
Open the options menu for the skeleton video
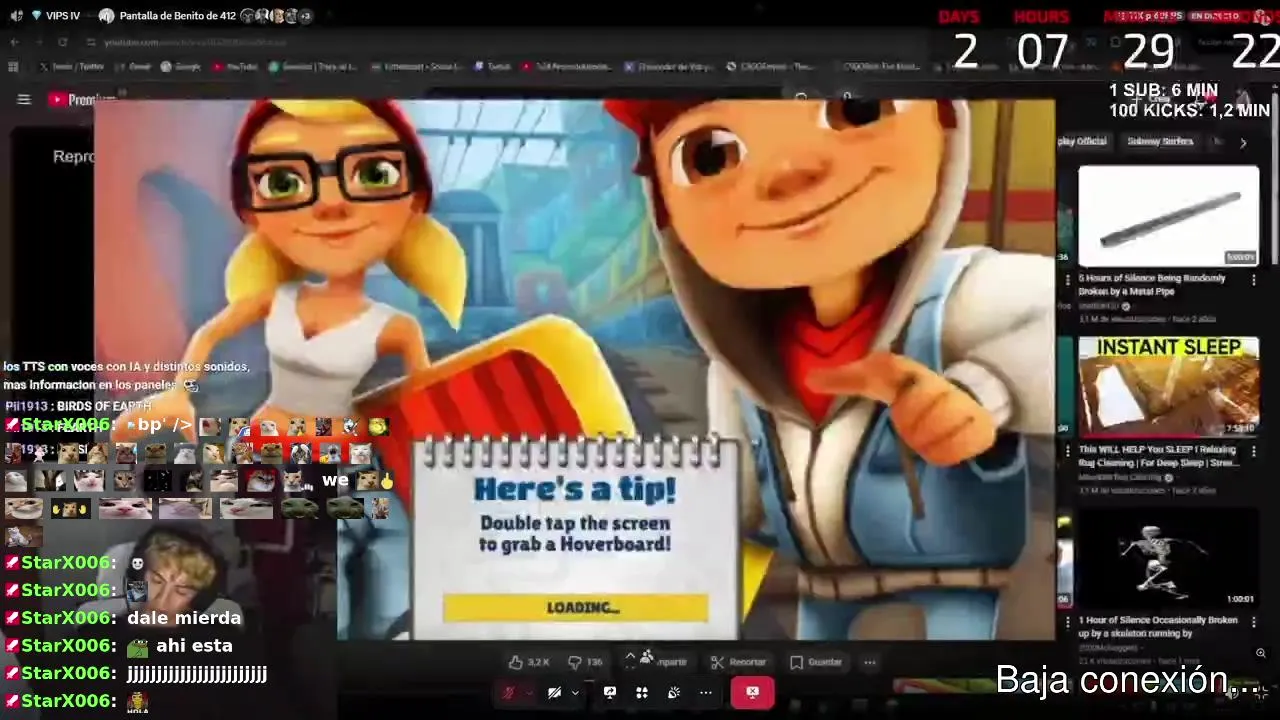coord(1253,622)
